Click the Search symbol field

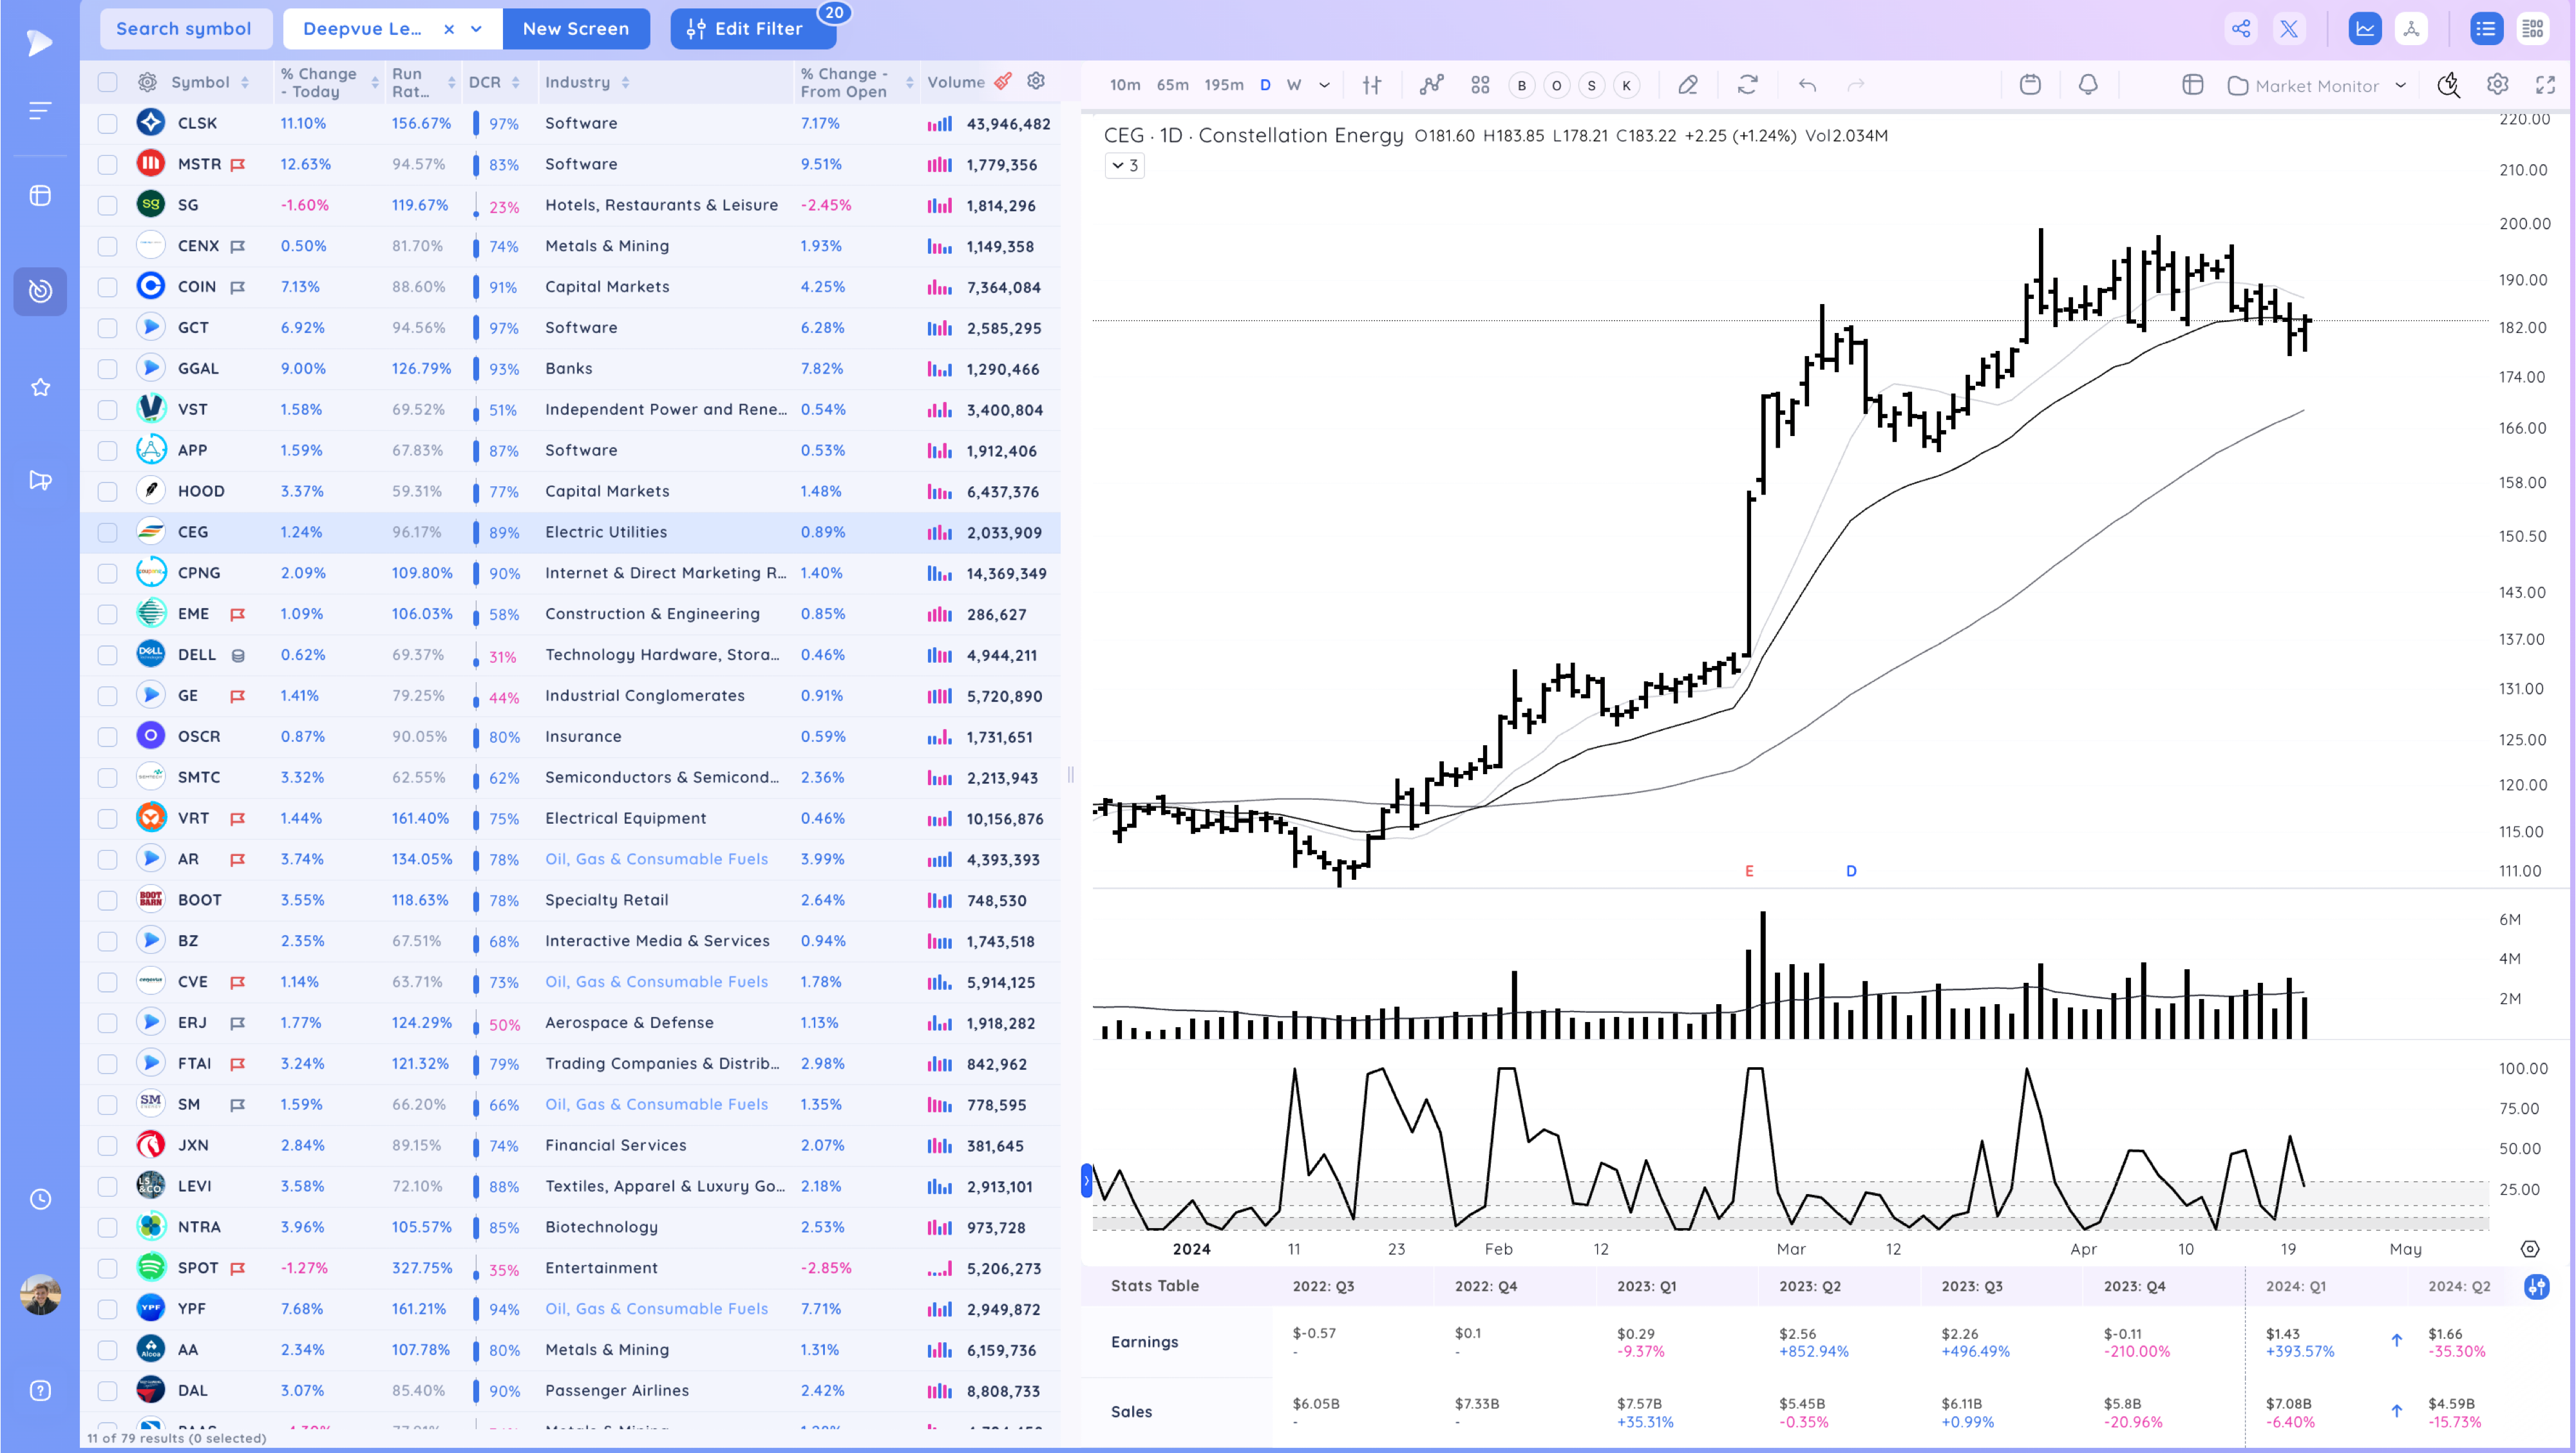(185, 29)
